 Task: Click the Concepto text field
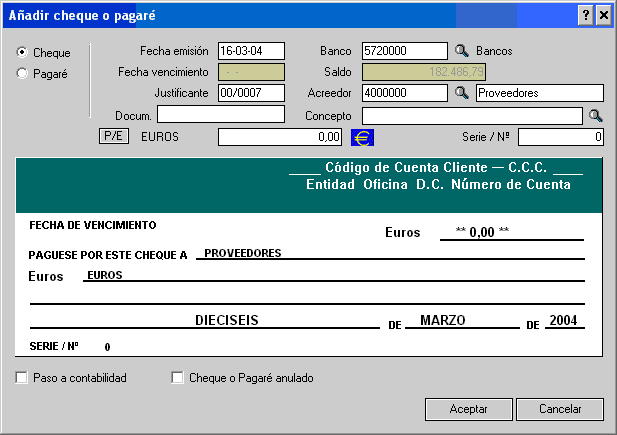(x=472, y=116)
